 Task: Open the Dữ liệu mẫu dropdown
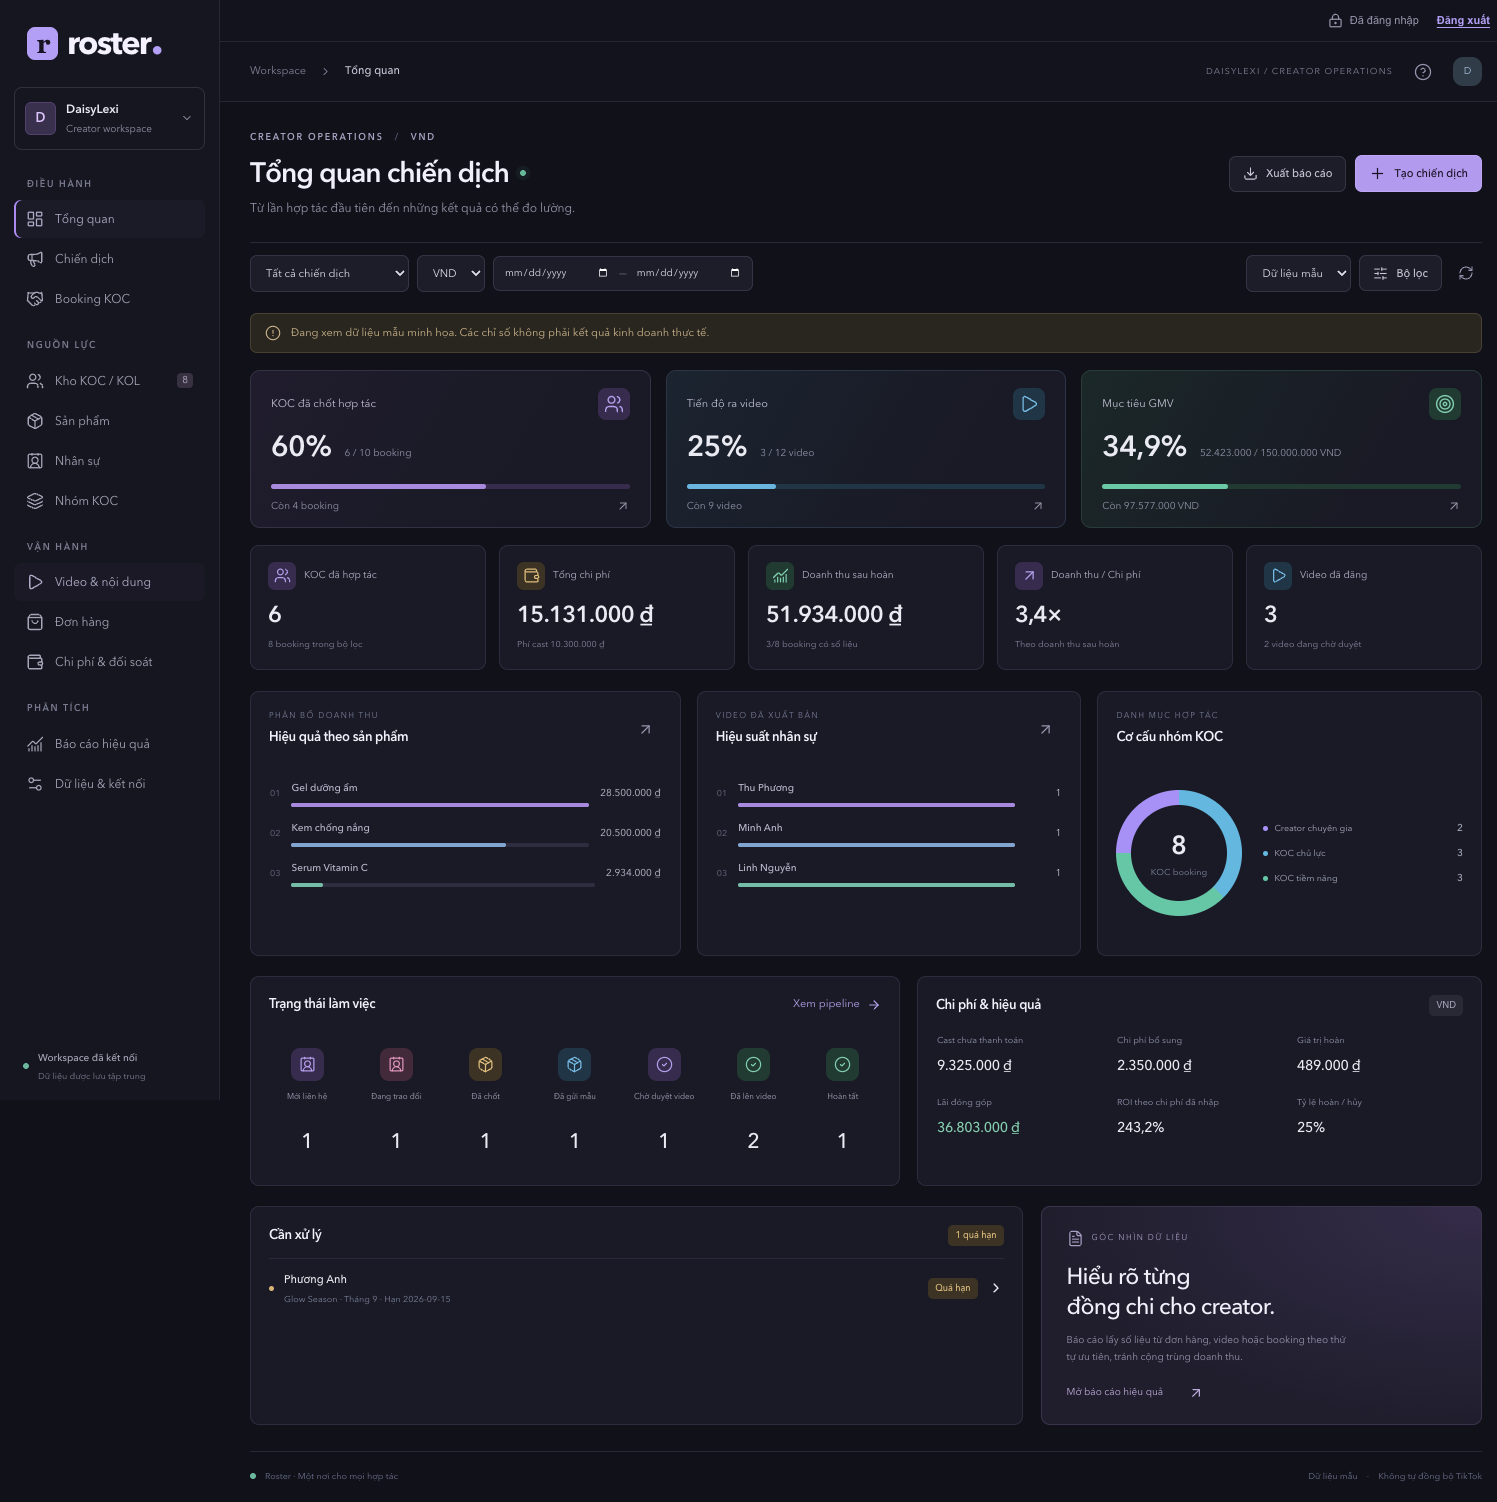1298,273
